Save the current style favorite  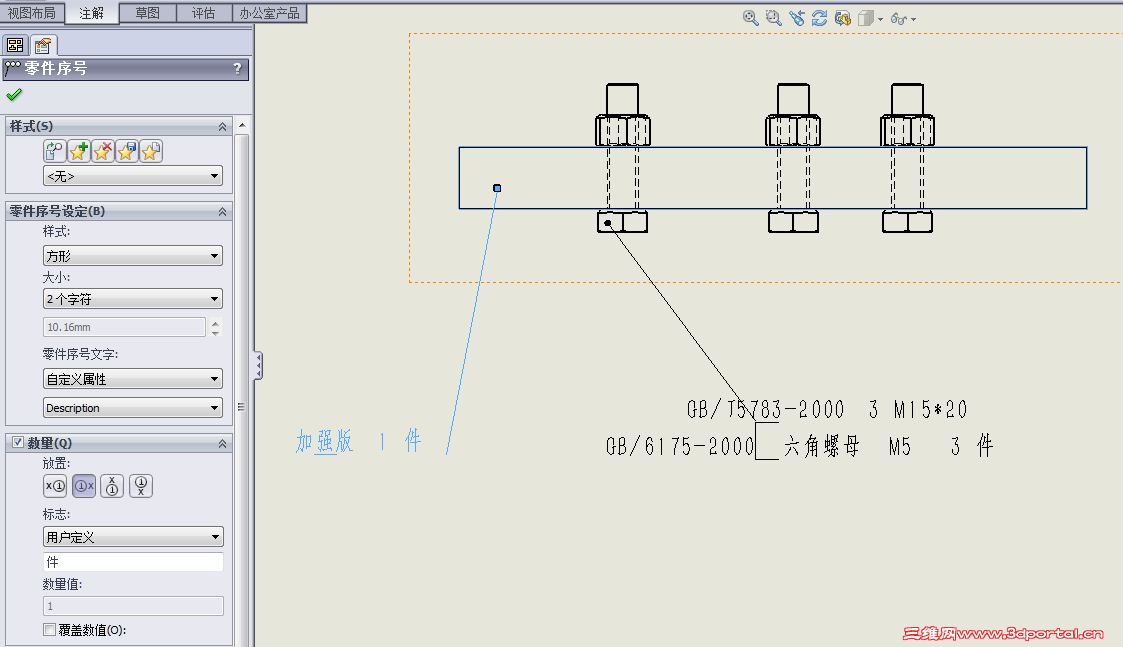(127, 151)
